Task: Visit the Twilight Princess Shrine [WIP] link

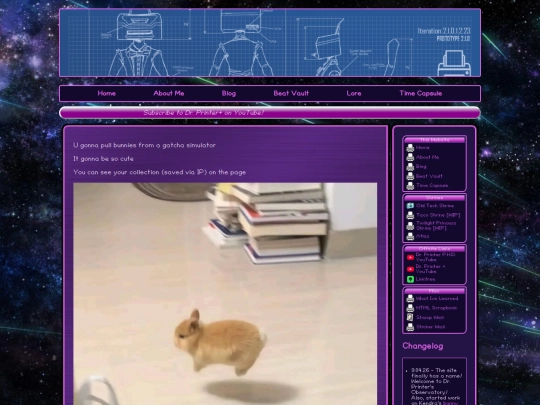Action: click(x=436, y=226)
